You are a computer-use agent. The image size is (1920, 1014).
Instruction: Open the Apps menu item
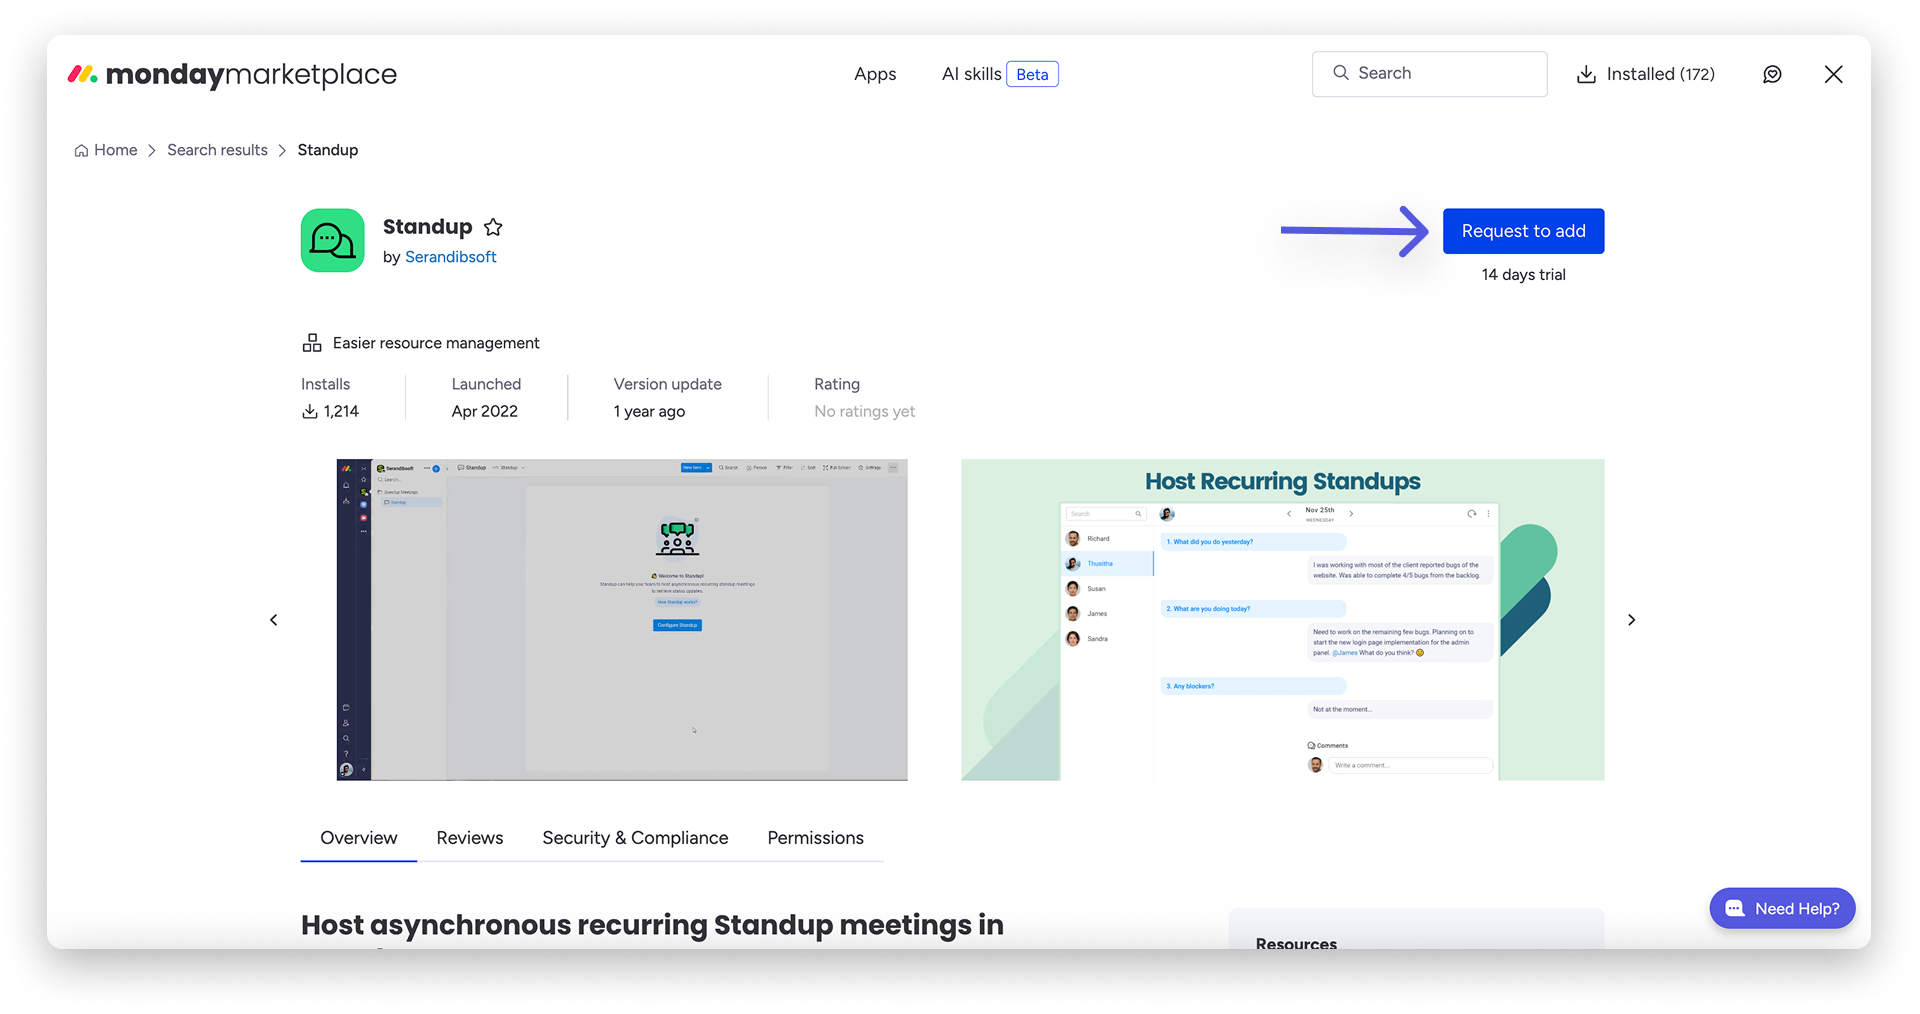click(x=875, y=74)
